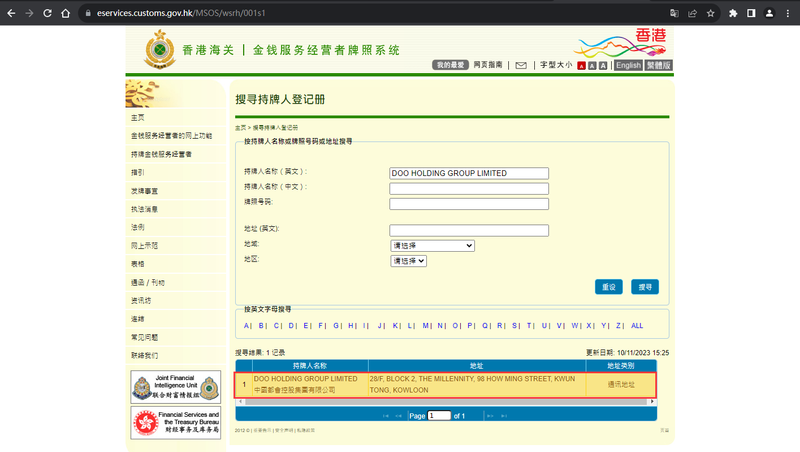Click the 我的最爱 favourites button

451,65
